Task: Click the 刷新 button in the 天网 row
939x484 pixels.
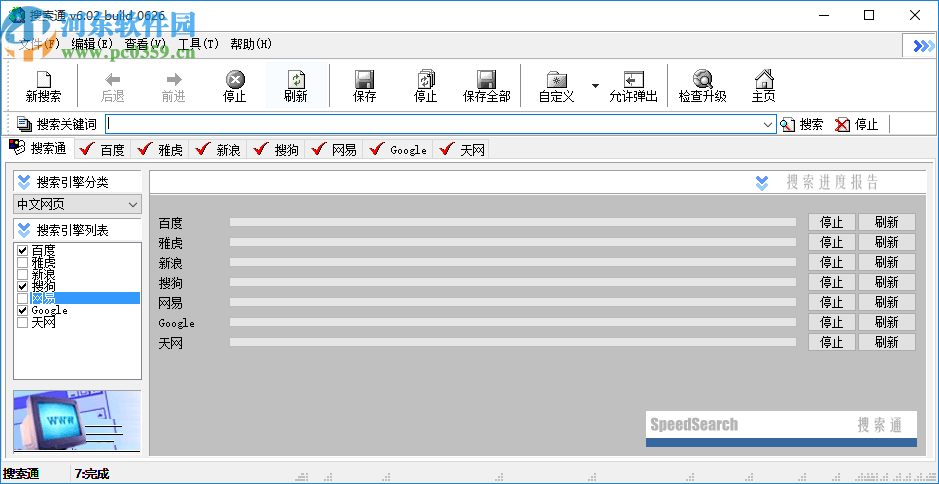Action: click(x=886, y=343)
